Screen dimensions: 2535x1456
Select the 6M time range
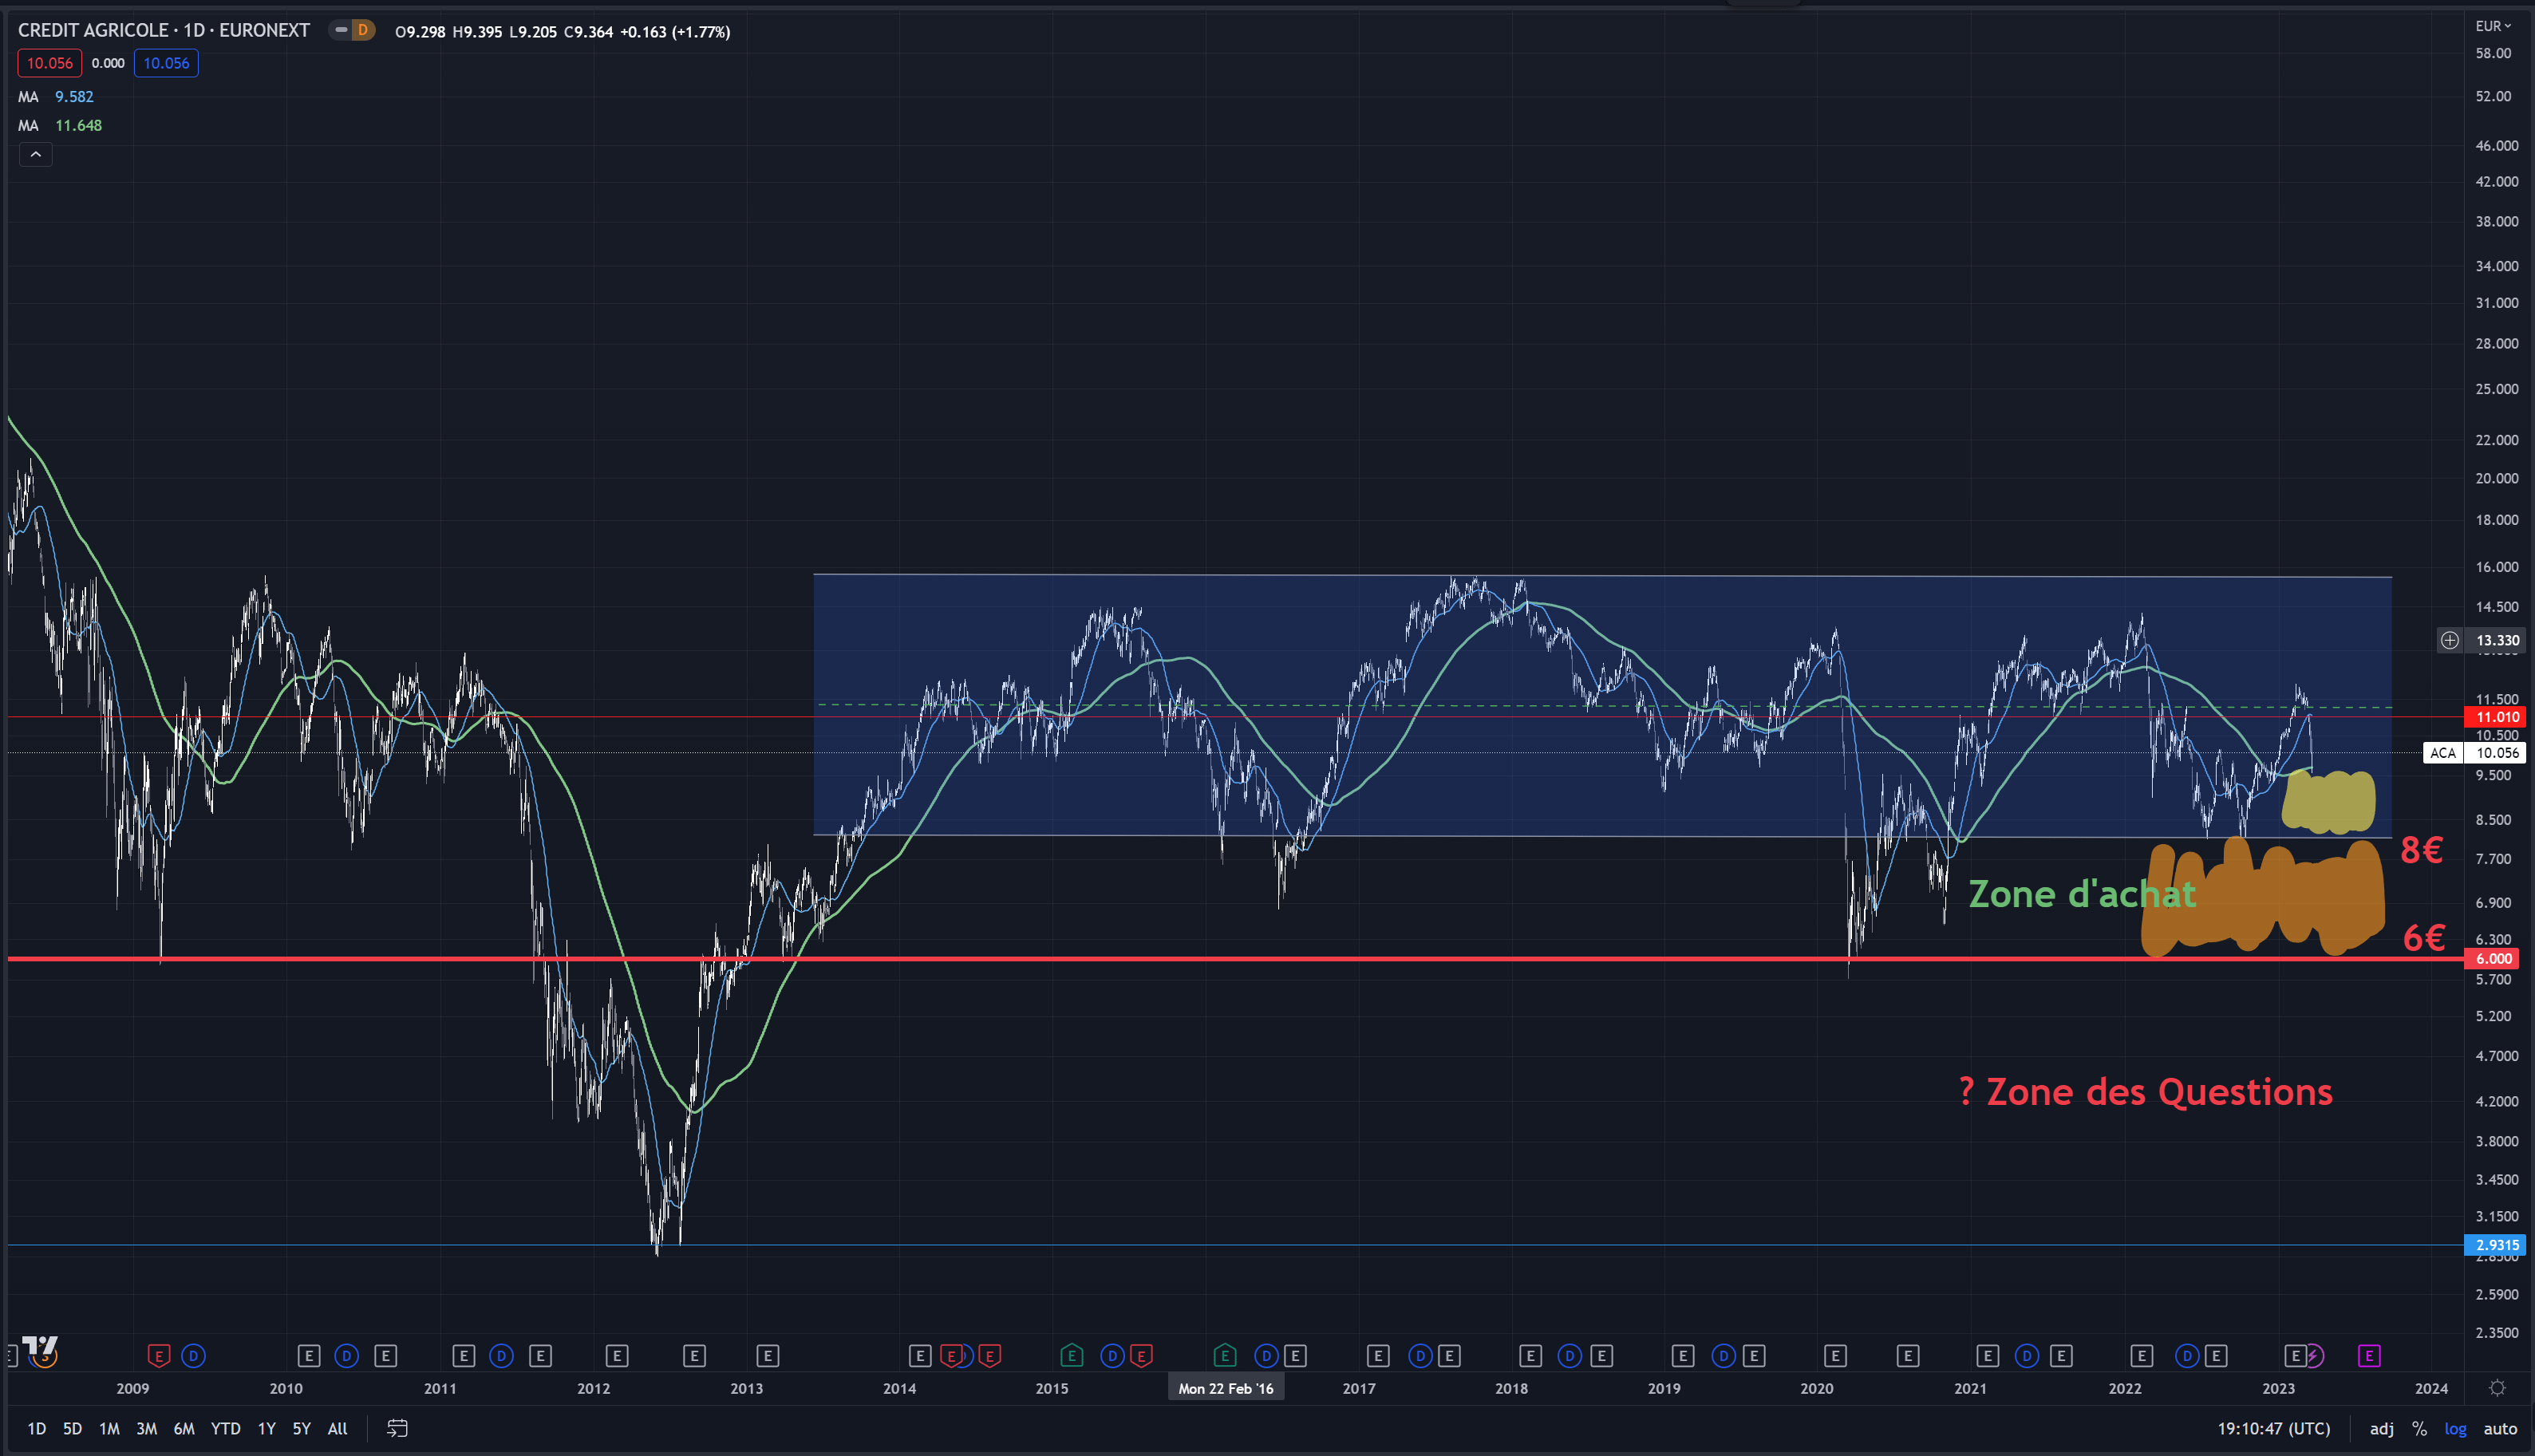point(184,1428)
